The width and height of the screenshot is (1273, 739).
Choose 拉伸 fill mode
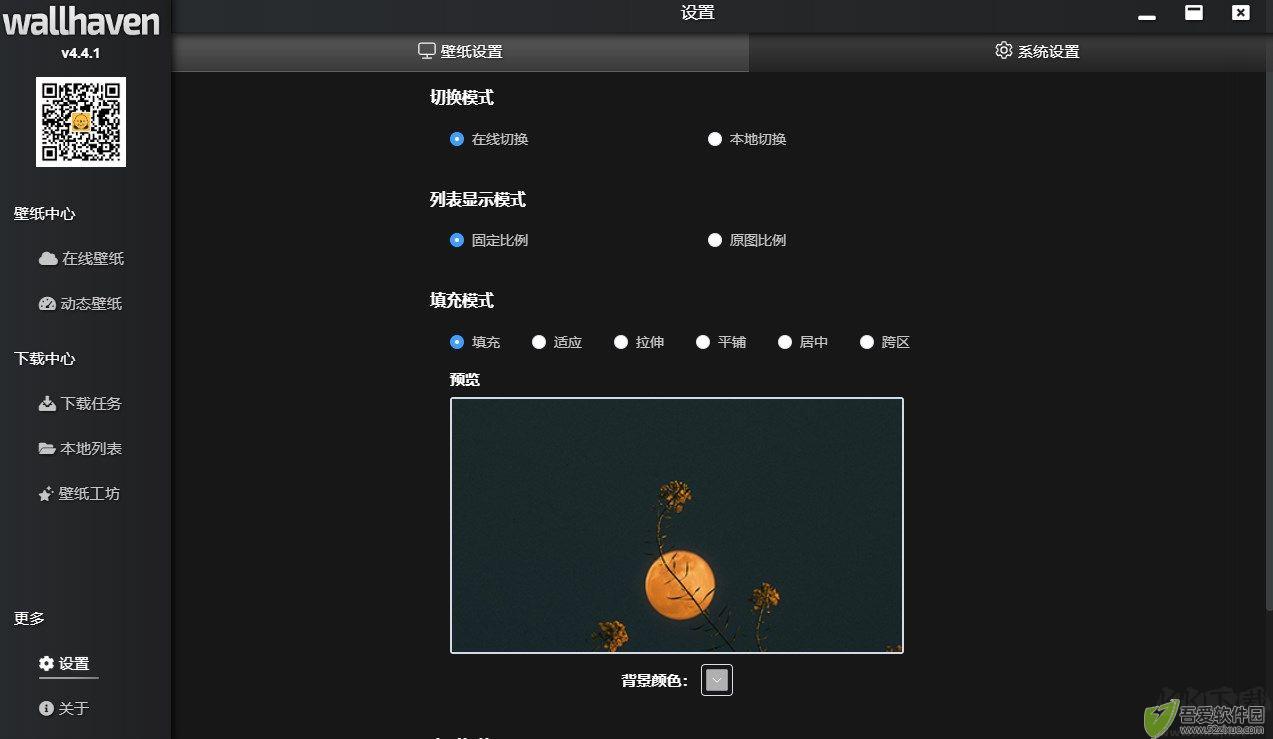pos(639,343)
